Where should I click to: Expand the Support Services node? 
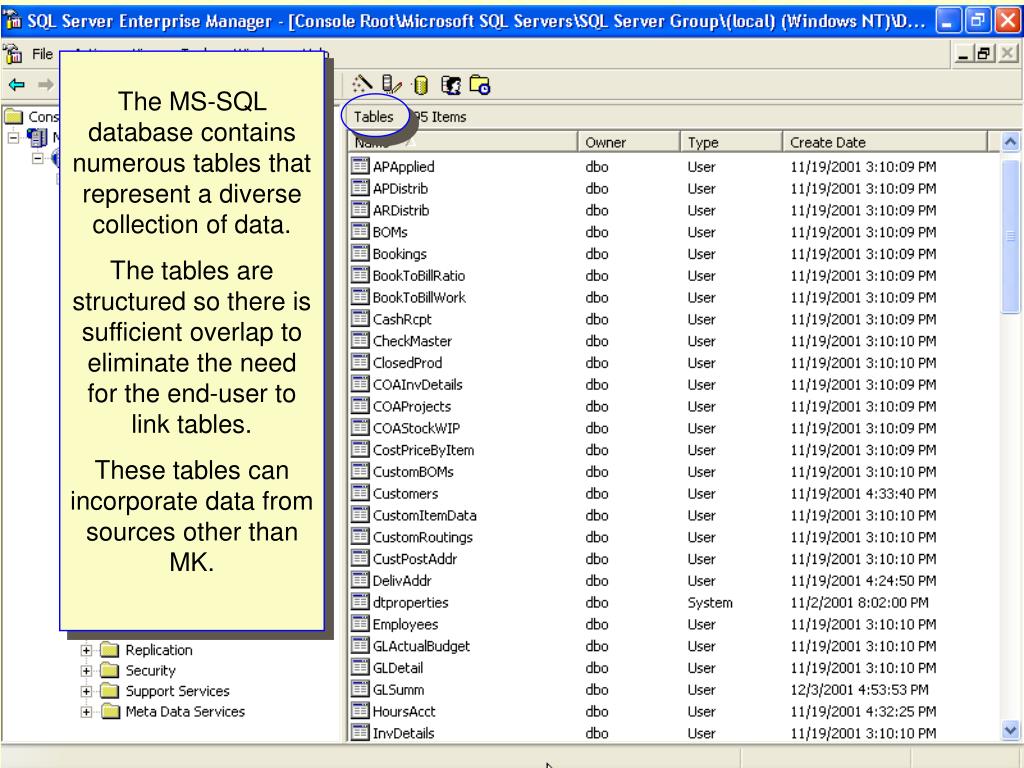86,692
